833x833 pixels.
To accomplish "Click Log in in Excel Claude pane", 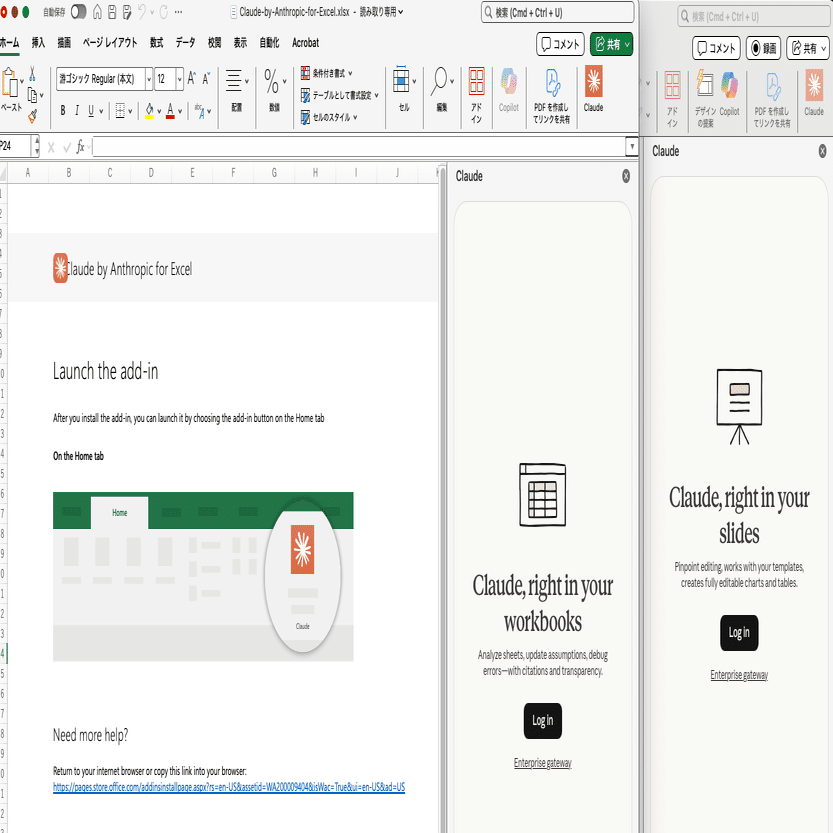I will click(542, 720).
